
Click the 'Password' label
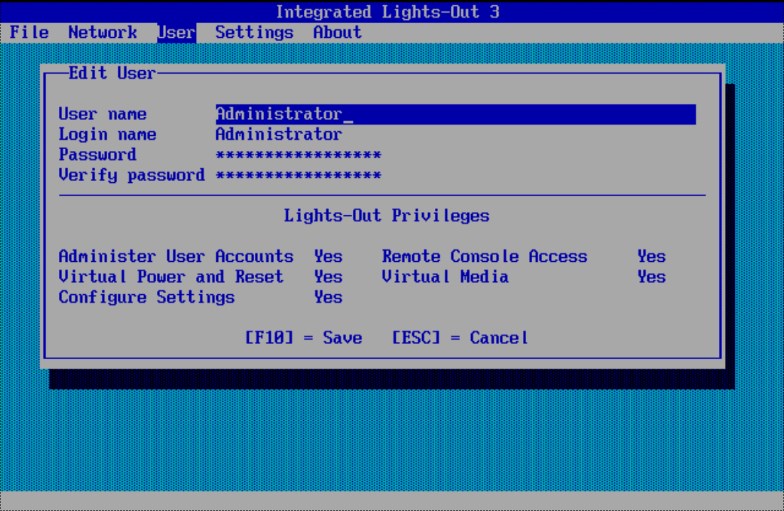point(98,155)
